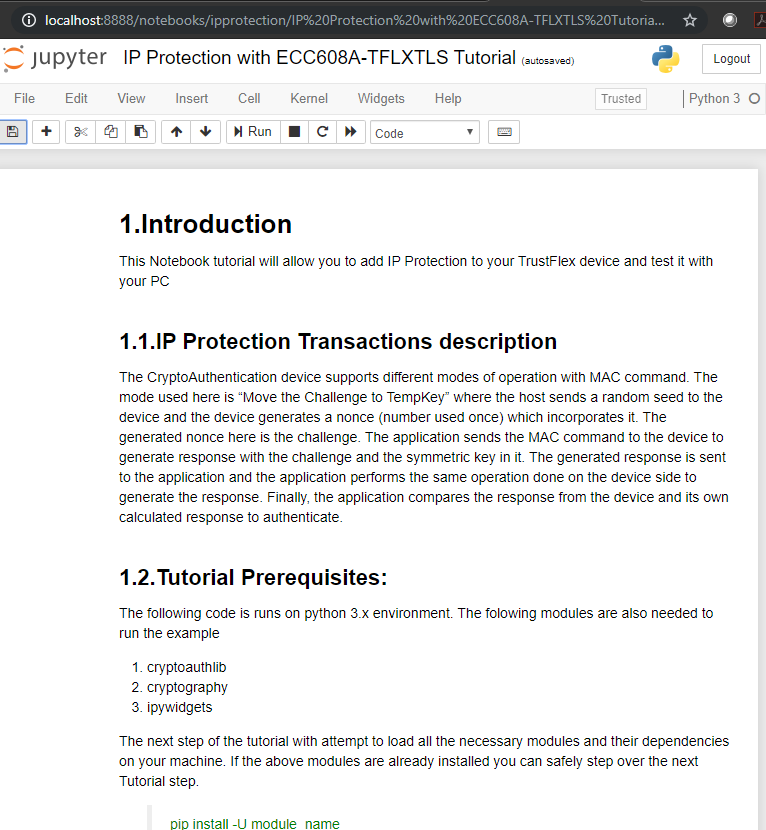The image size is (766, 830).
Task: Move selected cell down arrow
Action: coord(206,132)
